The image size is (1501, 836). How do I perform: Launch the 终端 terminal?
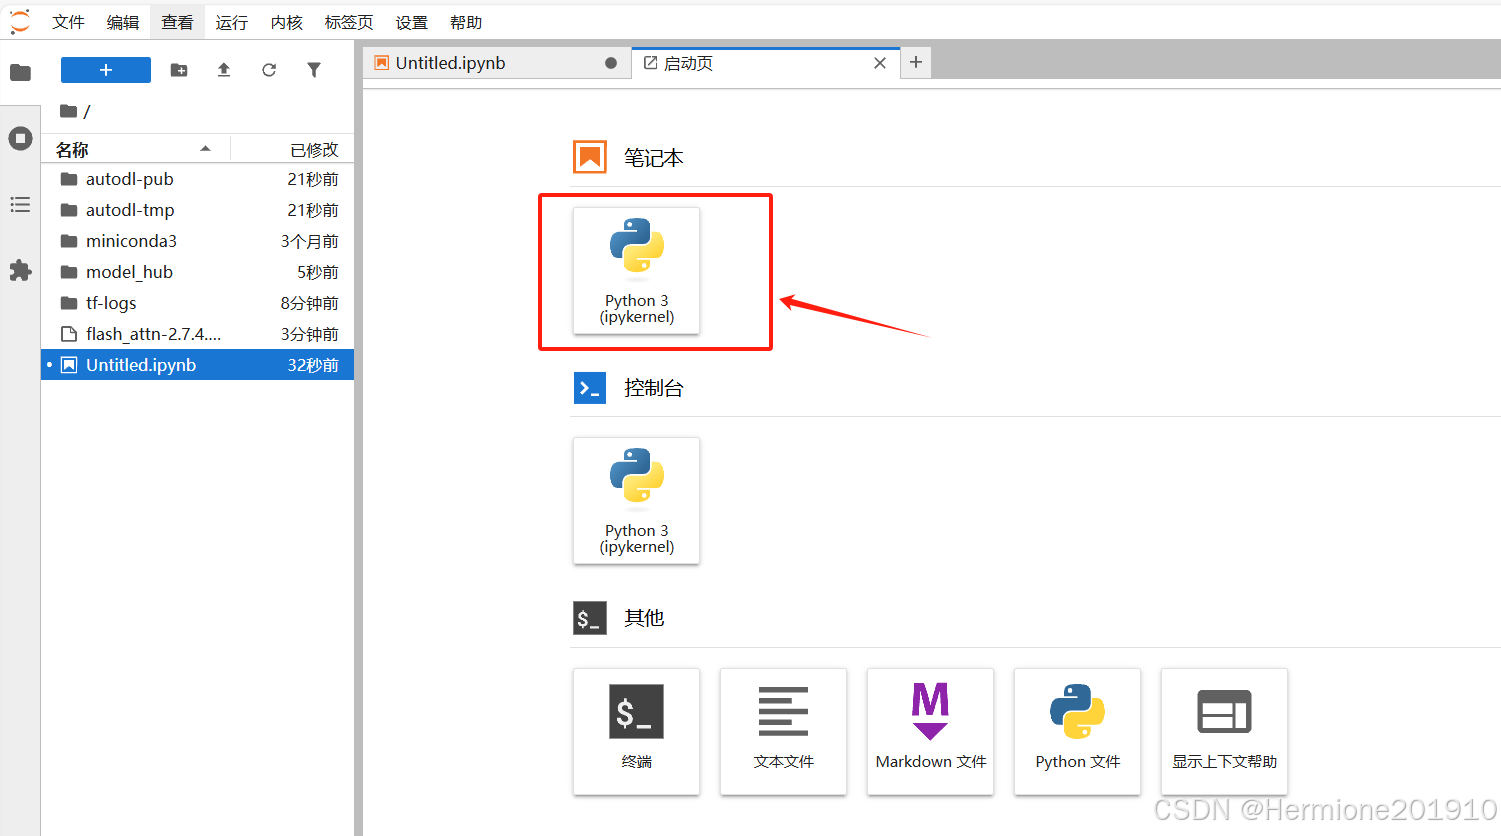coord(636,731)
